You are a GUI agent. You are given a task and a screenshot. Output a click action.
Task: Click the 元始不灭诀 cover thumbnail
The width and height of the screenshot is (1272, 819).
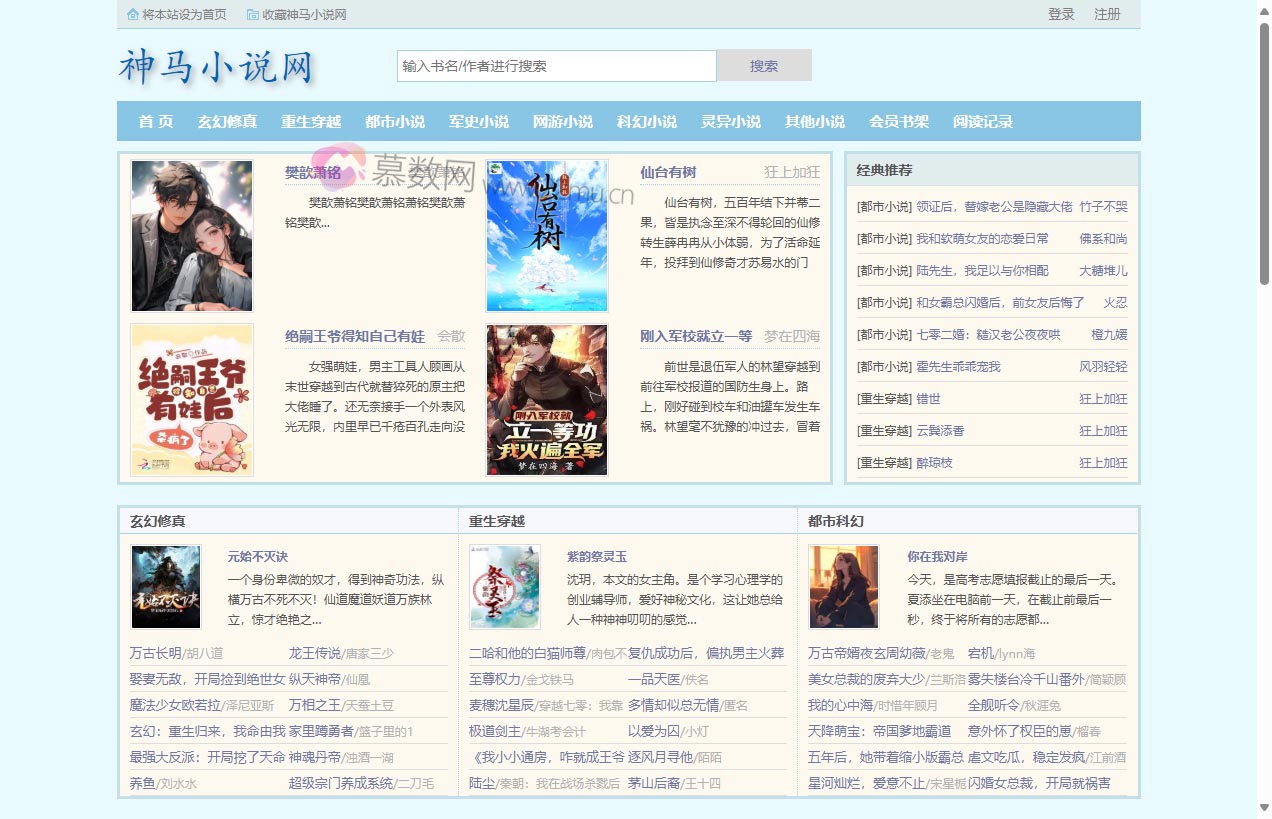click(x=166, y=587)
